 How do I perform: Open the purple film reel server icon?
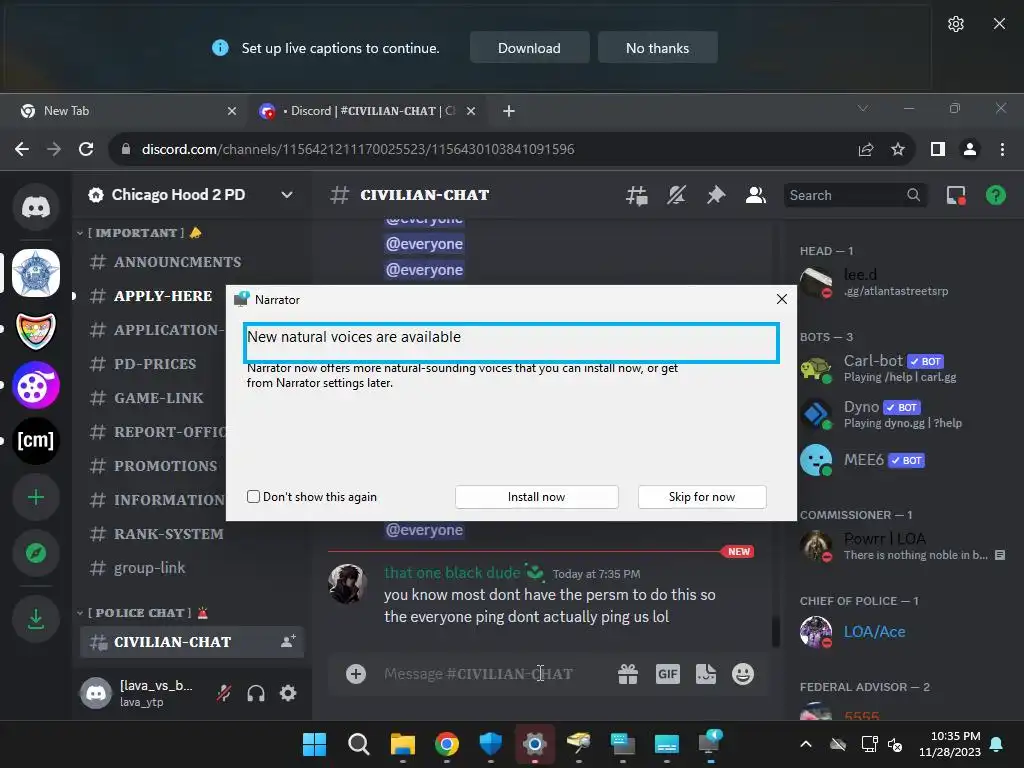pyautogui.click(x=36, y=385)
